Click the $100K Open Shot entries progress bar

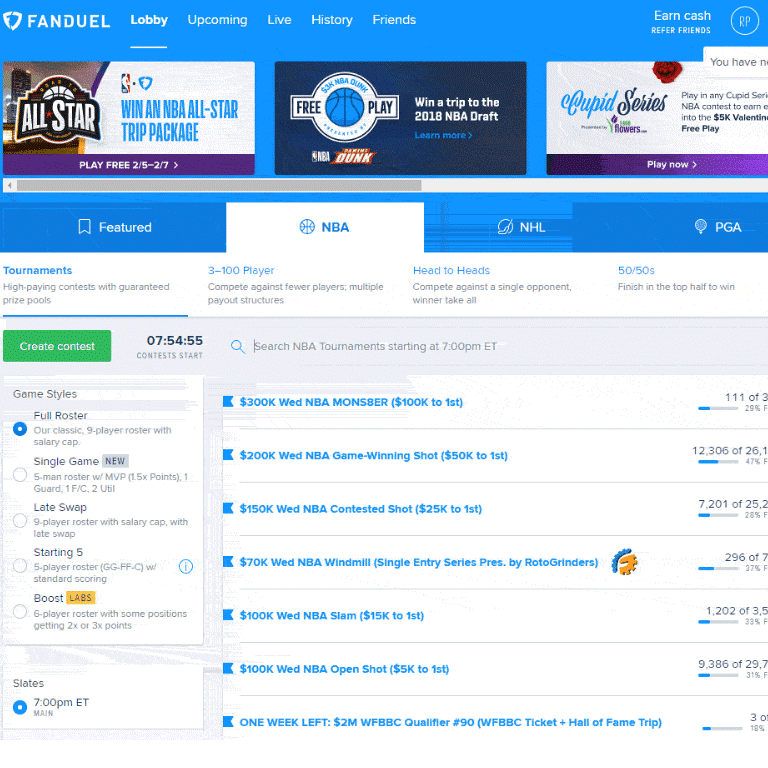pos(718,675)
